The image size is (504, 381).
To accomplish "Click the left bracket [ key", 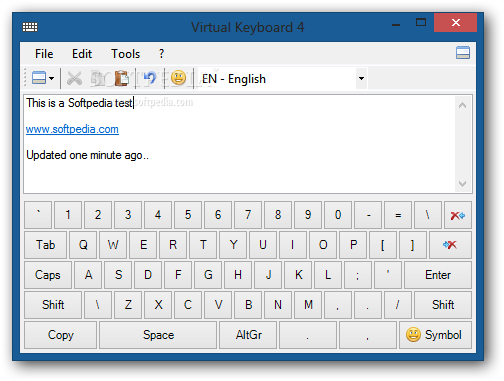I will (x=383, y=245).
